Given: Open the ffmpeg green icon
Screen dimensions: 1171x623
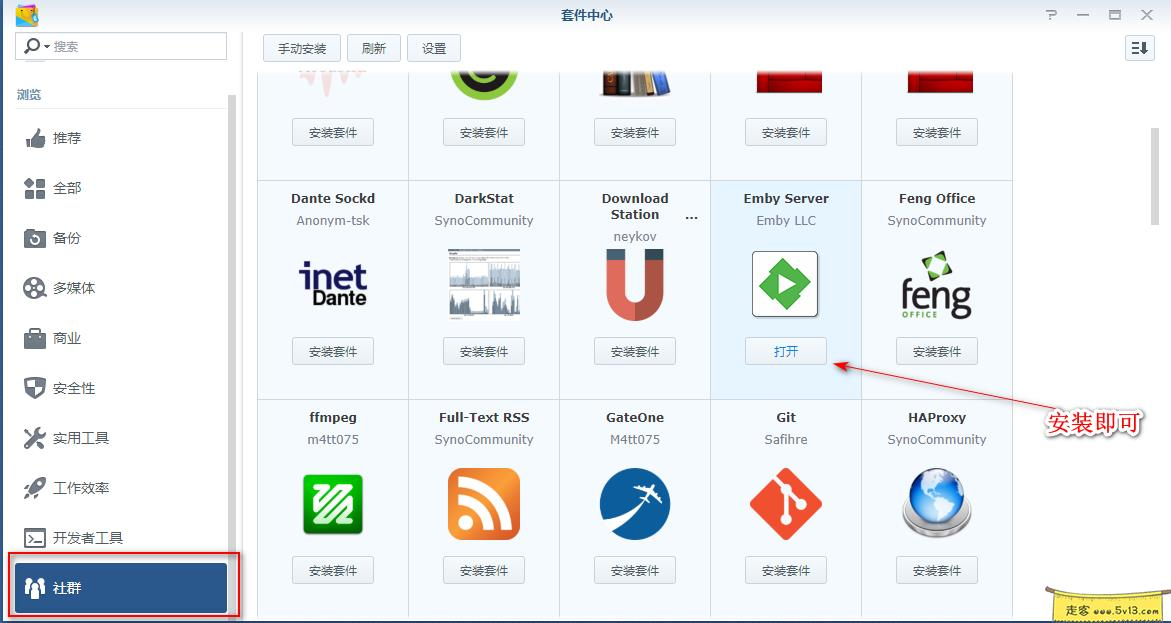Looking at the screenshot, I should coord(333,504).
